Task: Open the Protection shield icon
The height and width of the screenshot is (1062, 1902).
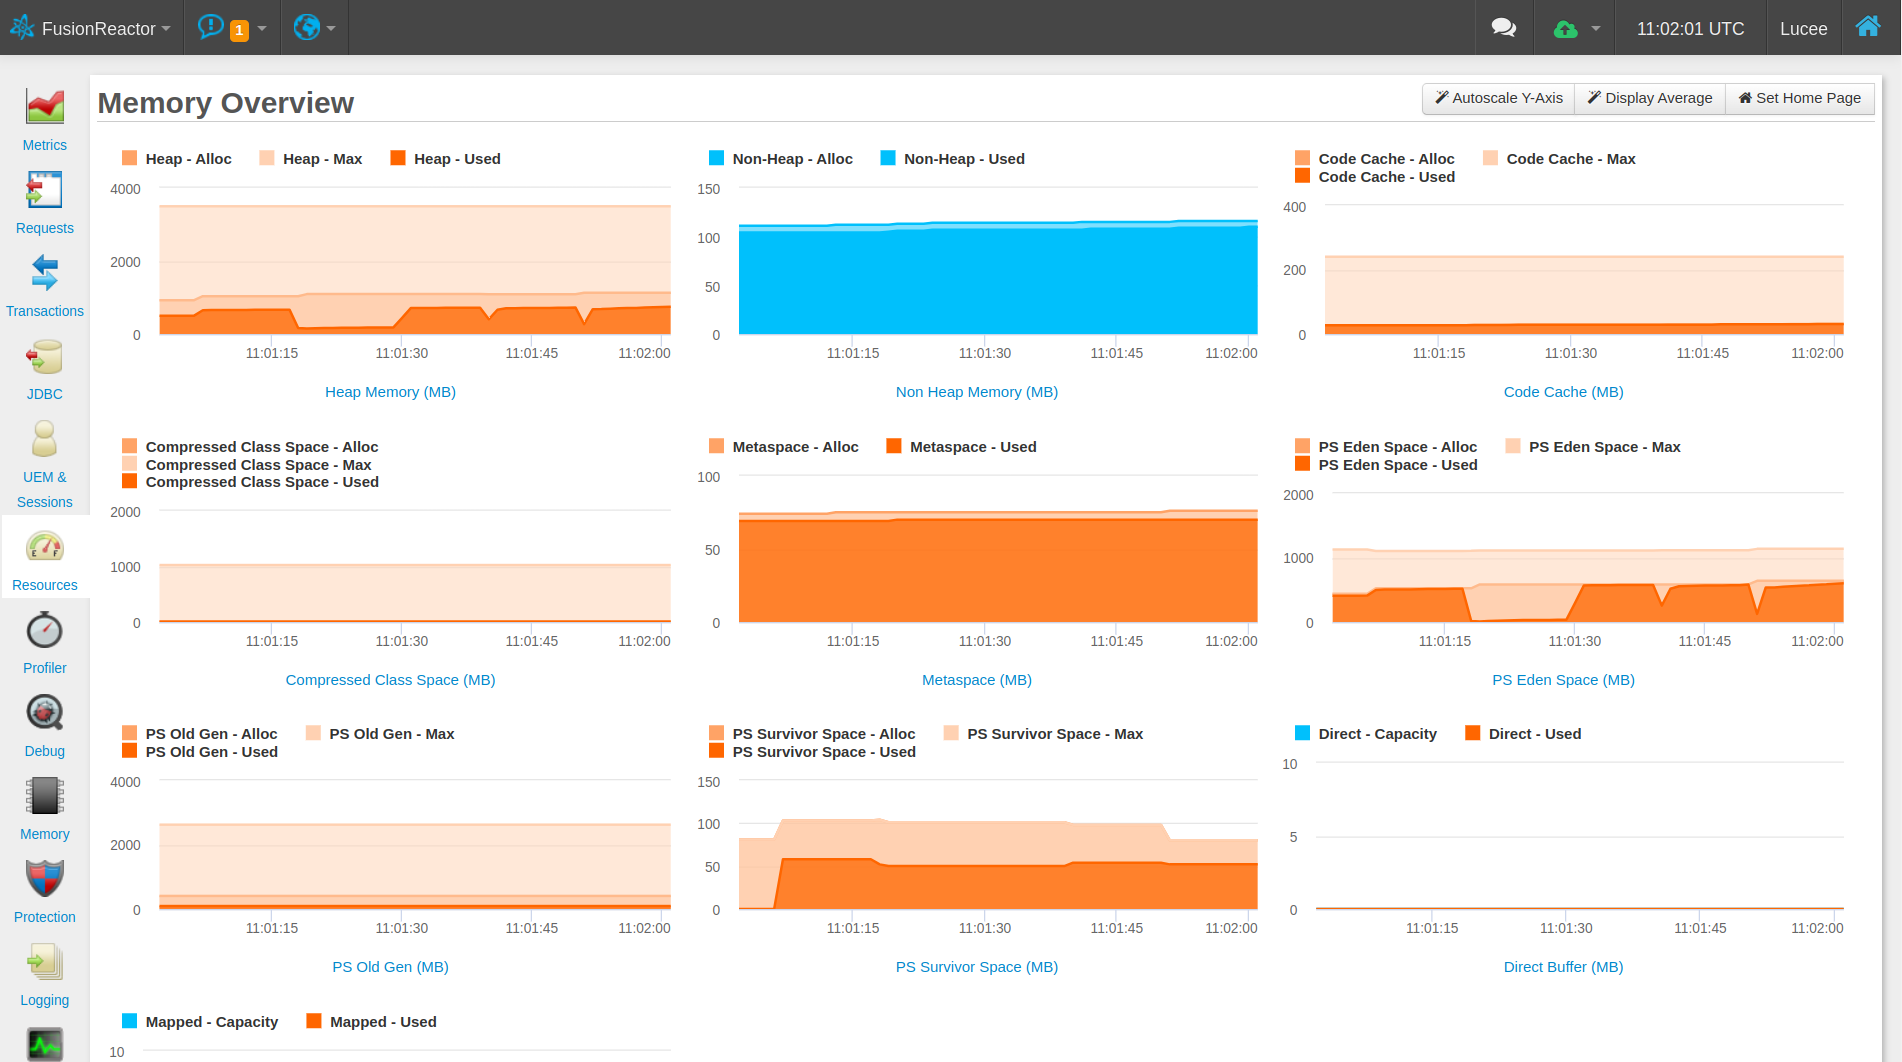Action: click(45, 879)
